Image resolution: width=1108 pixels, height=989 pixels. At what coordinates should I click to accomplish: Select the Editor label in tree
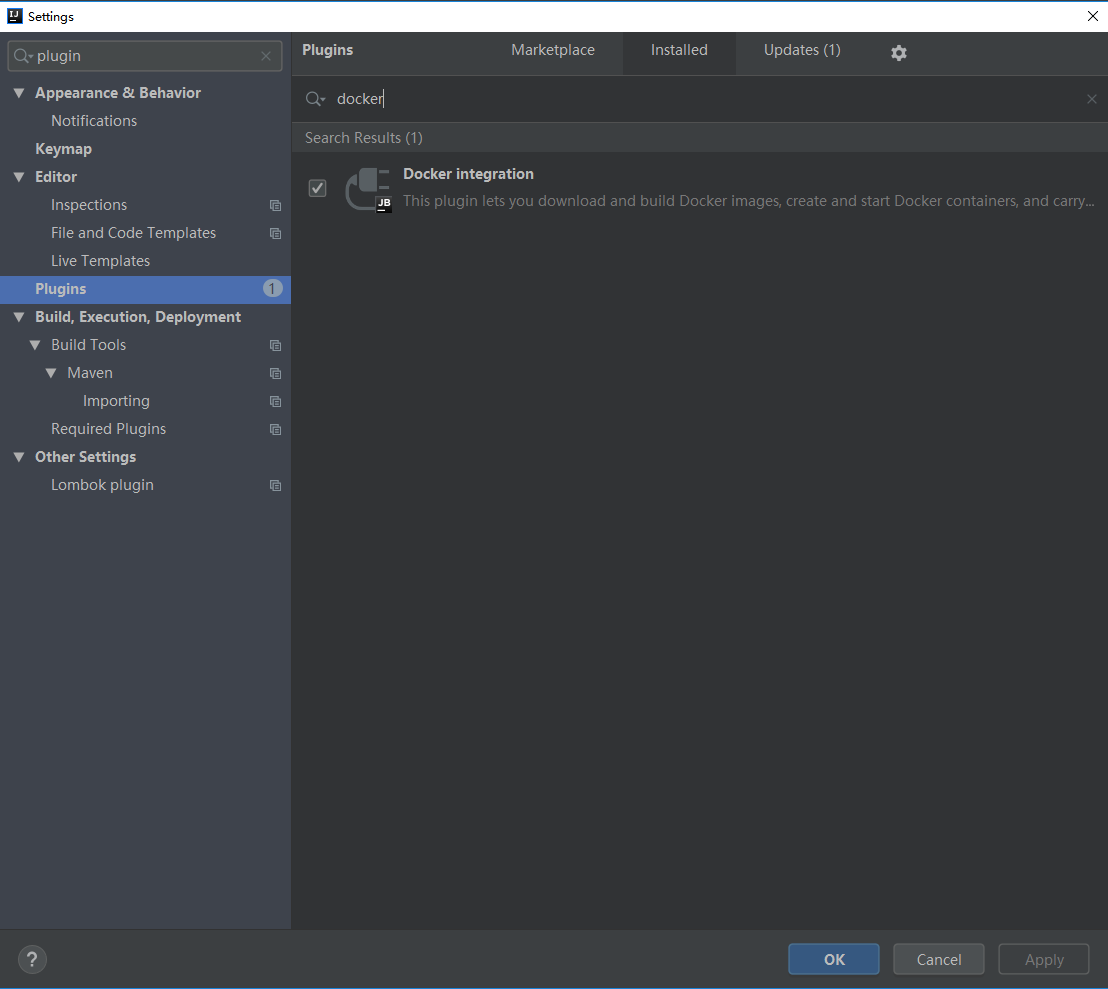[56, 177]
